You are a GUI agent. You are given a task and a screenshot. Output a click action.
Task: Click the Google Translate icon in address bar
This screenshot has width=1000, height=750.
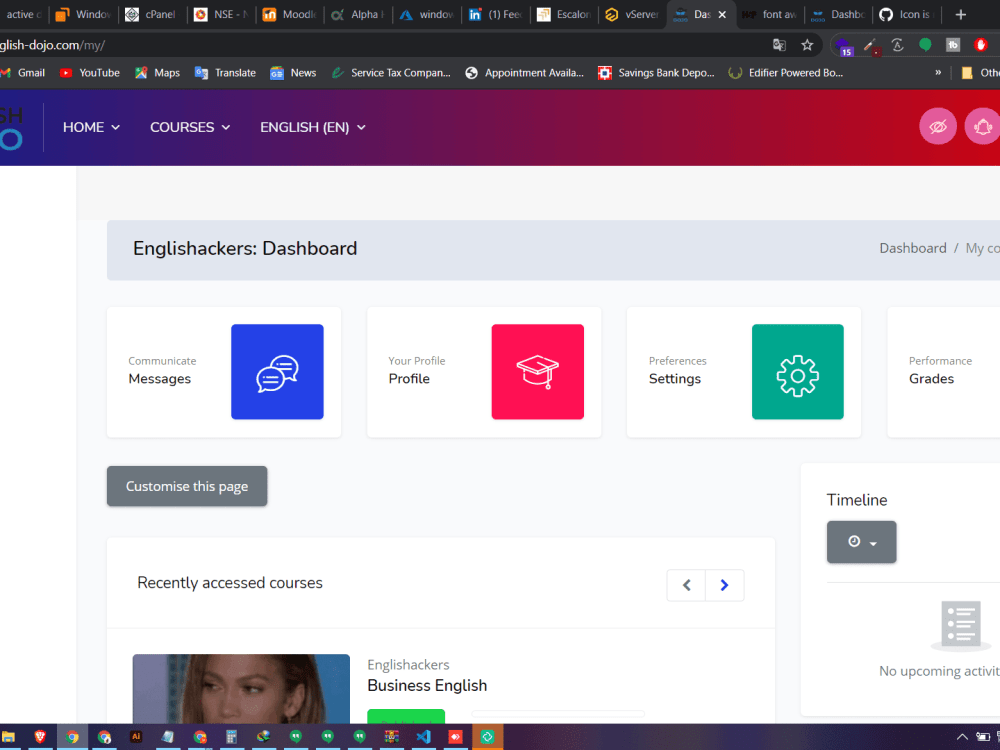(x=779, y=45)
